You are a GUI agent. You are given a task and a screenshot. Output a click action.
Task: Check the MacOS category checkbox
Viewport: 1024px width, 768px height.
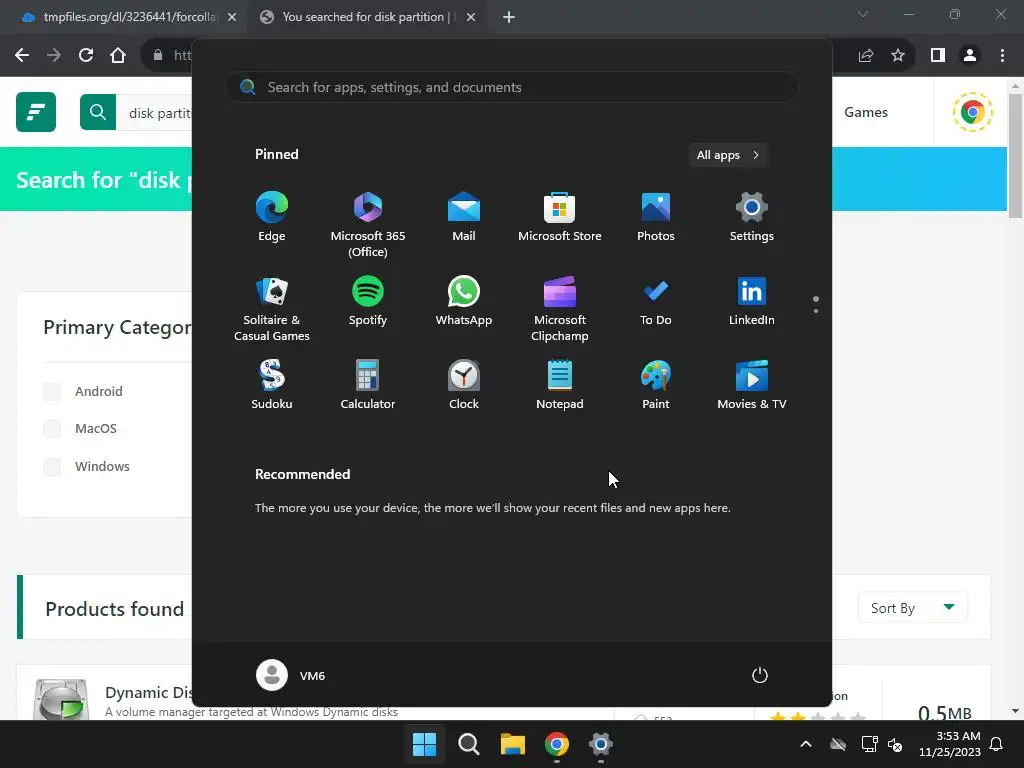[x=52, y=428]
